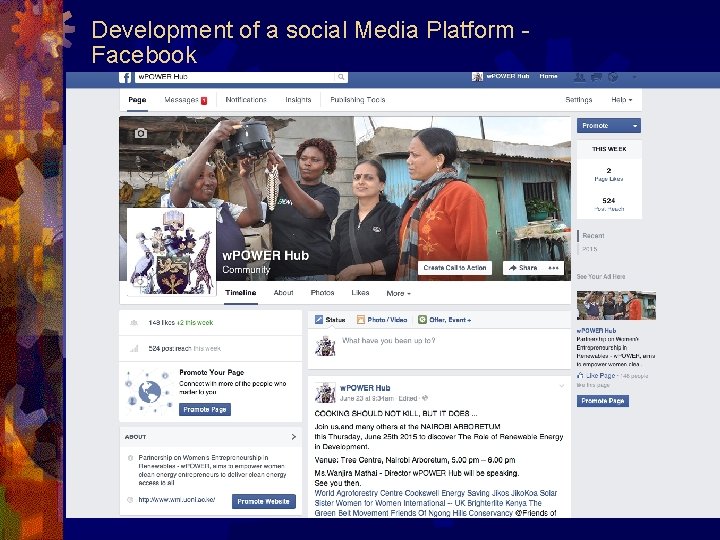Expand the ABOUT section chevron
The image size is (720, 540).
(294, 437)
